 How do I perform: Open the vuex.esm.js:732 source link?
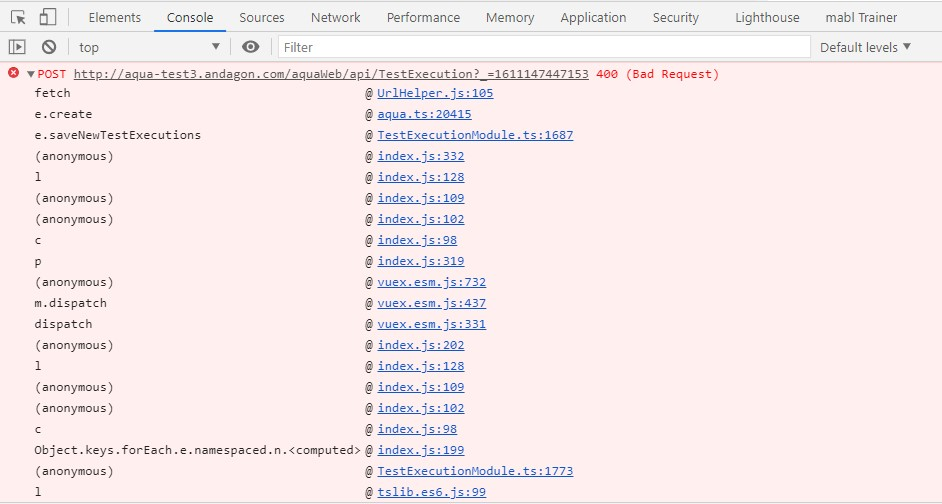point(431,282)
